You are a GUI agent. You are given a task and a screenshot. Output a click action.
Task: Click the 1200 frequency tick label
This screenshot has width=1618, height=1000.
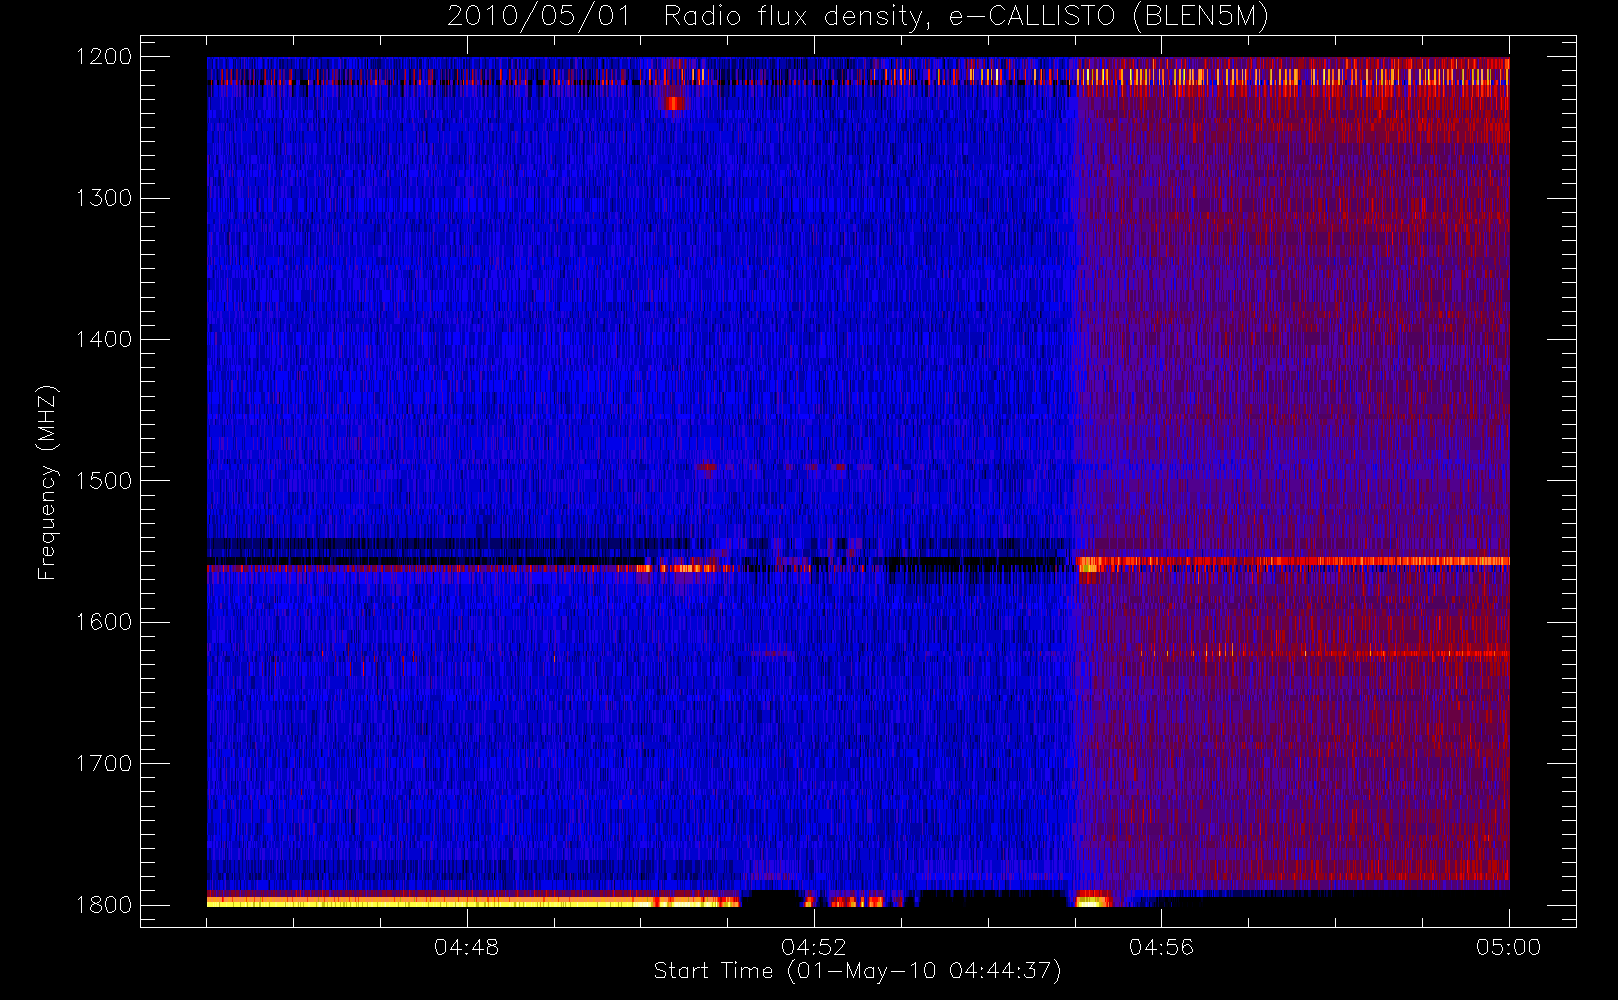click(104, 57)
